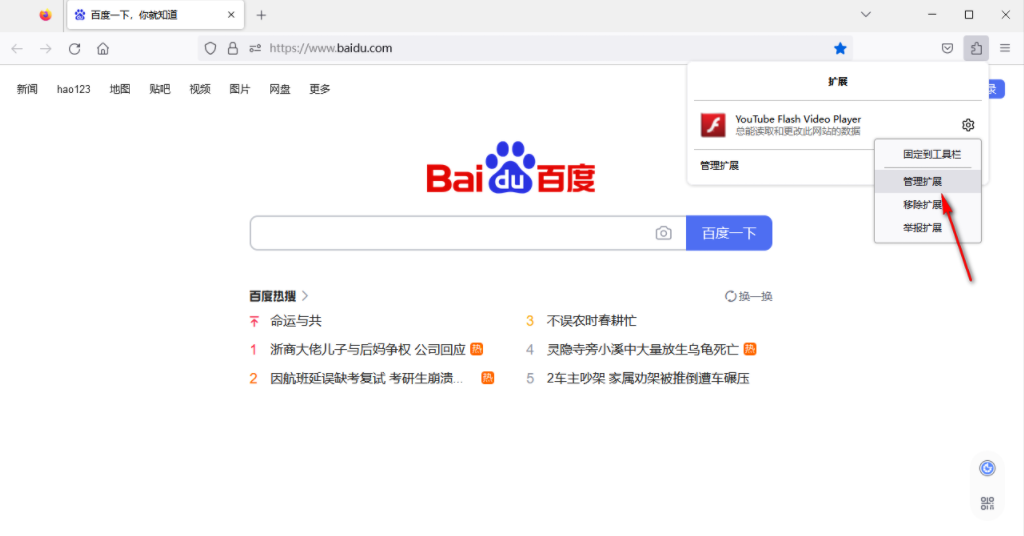Open the round assistant icon at bottom right

(x=987, y=467)
